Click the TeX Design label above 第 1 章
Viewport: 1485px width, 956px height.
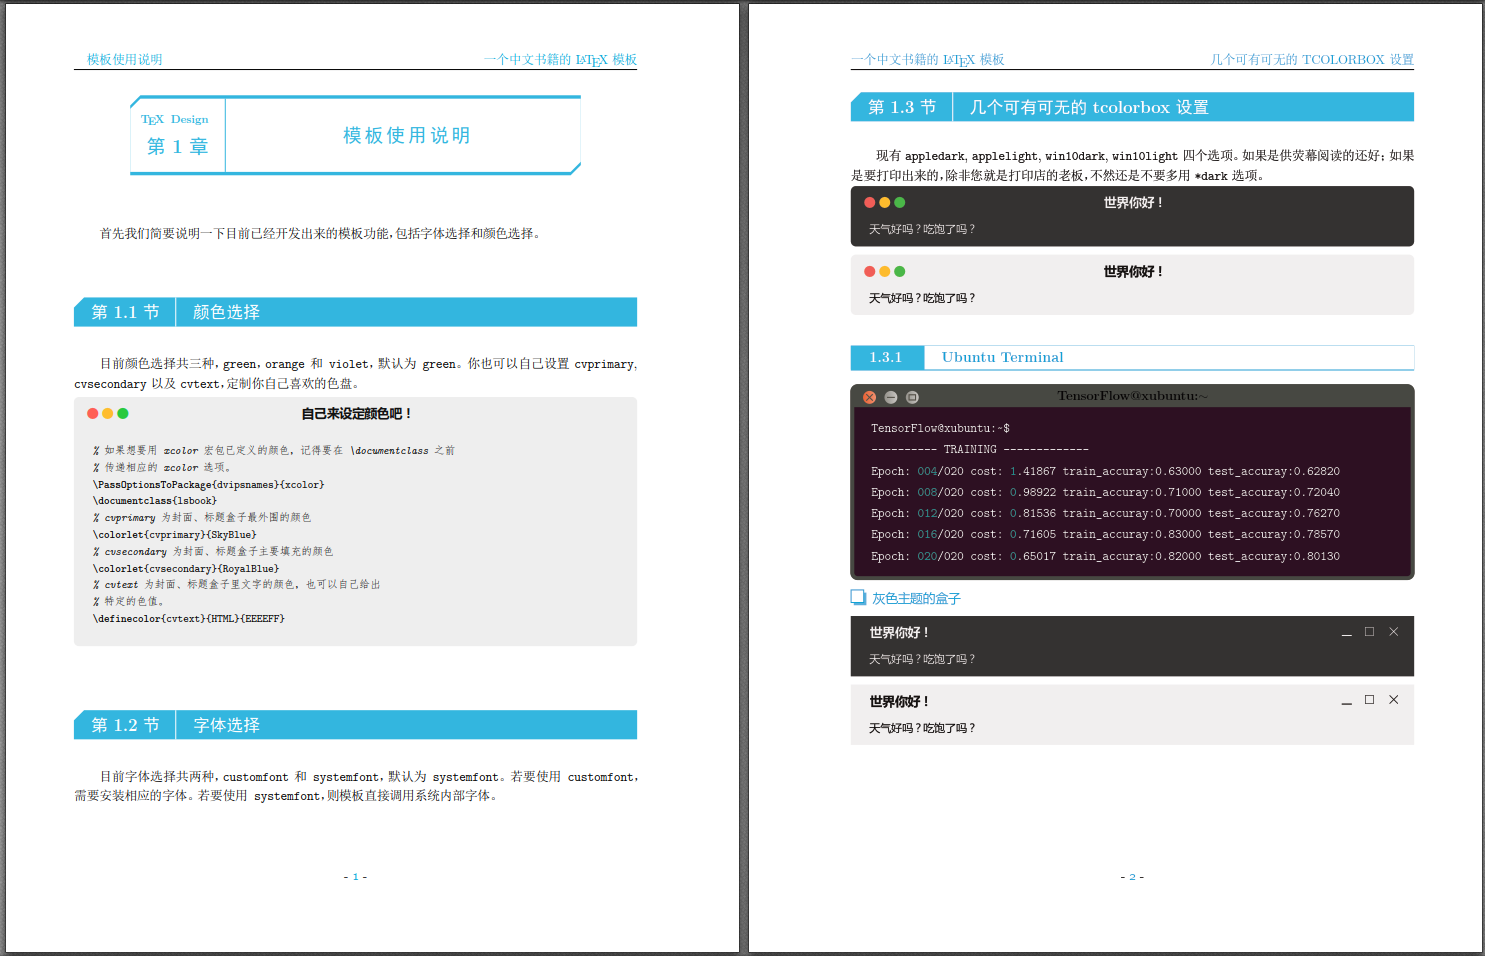(174, 119)
